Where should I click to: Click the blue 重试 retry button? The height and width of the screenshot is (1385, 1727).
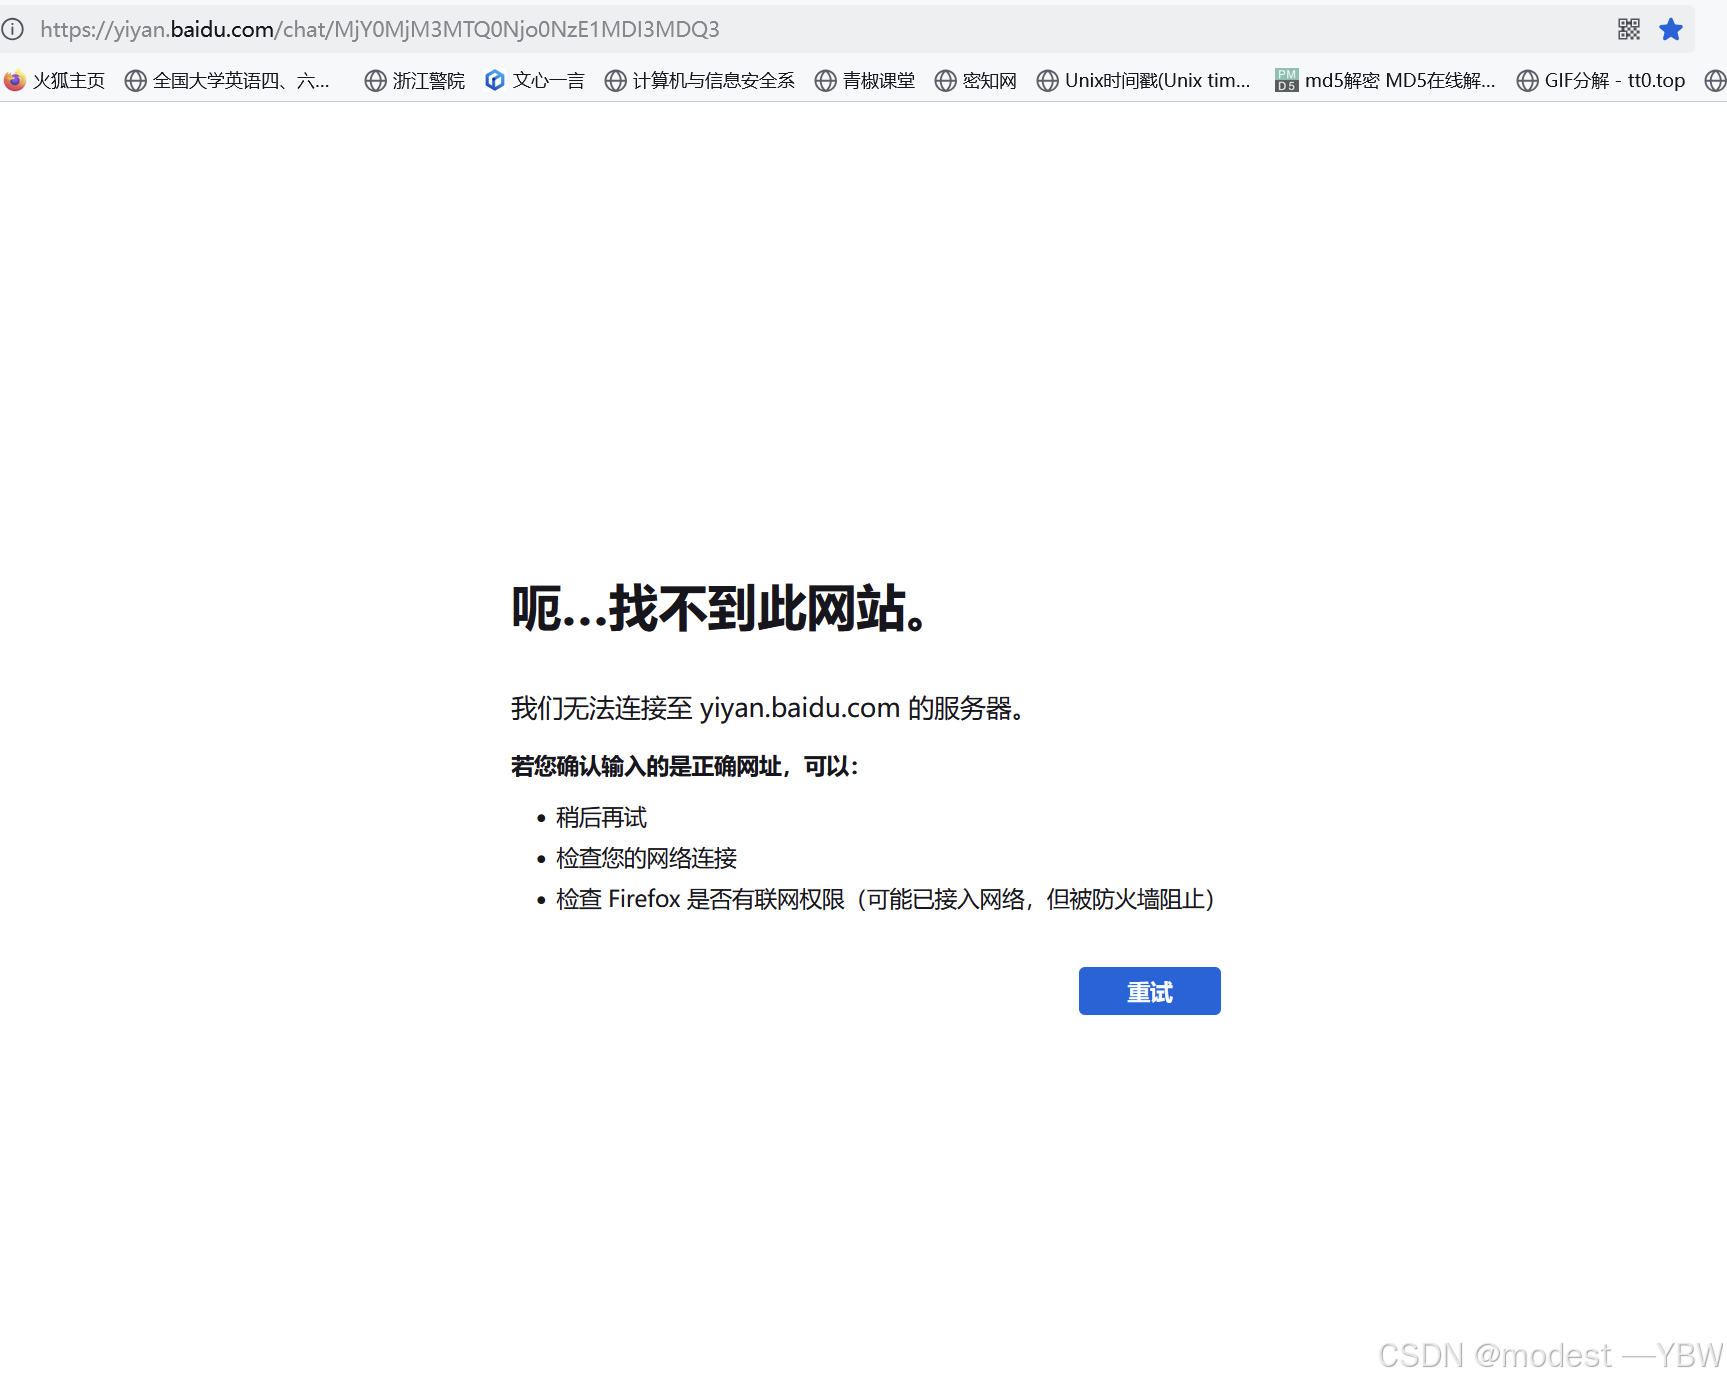[1149, 991]
